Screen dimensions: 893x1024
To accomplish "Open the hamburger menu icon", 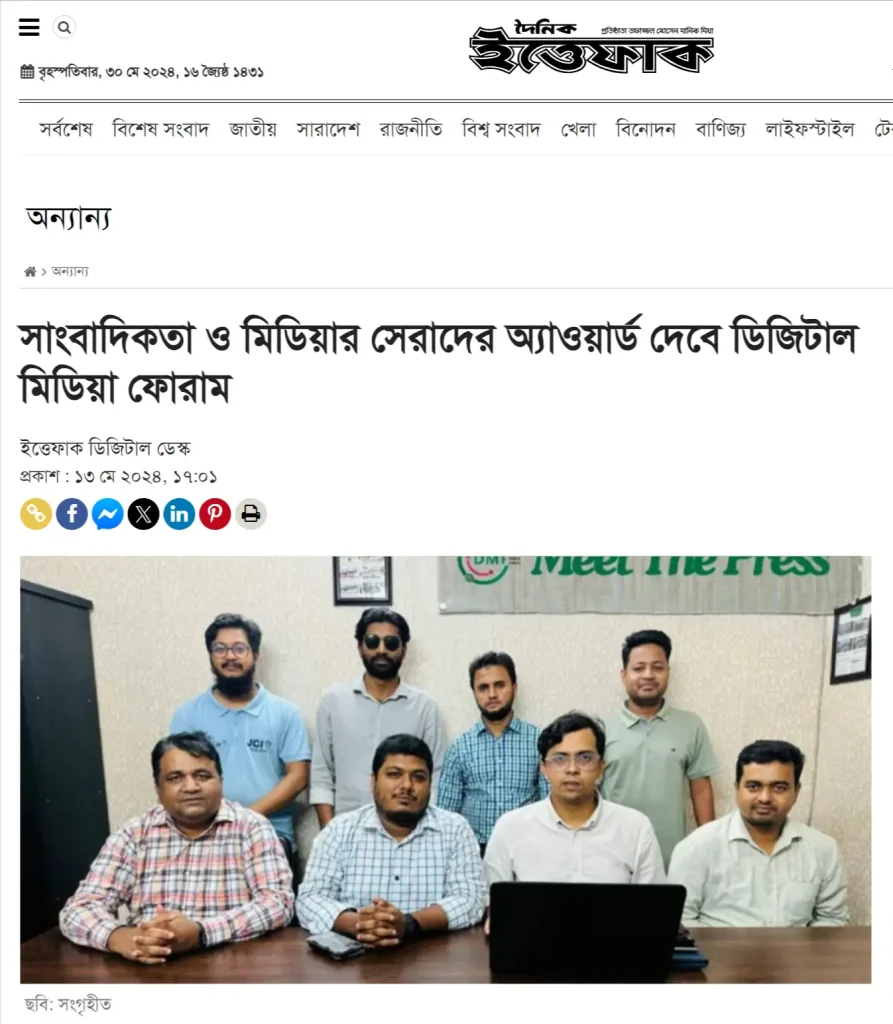I will coord(29,27).
